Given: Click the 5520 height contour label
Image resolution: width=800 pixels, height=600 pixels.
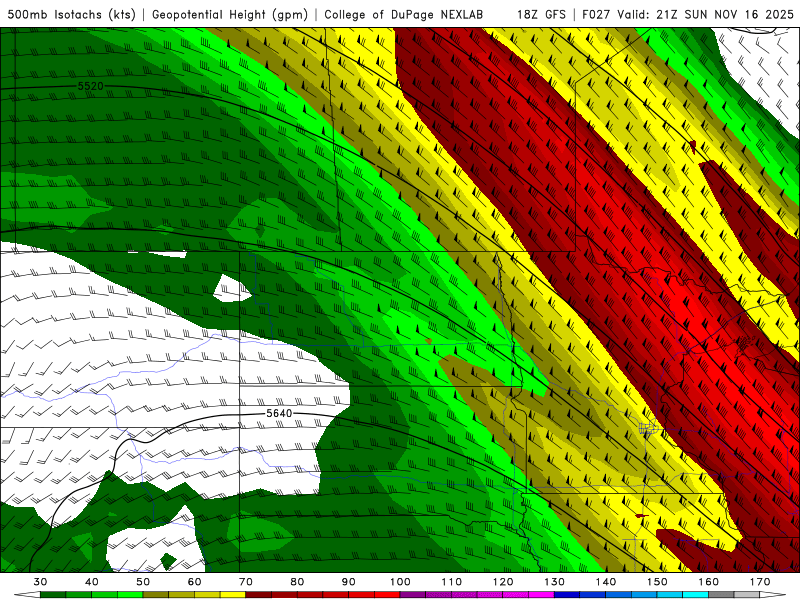Looking at the screenshot, I should pyautogui.click(x=90, y=86).
